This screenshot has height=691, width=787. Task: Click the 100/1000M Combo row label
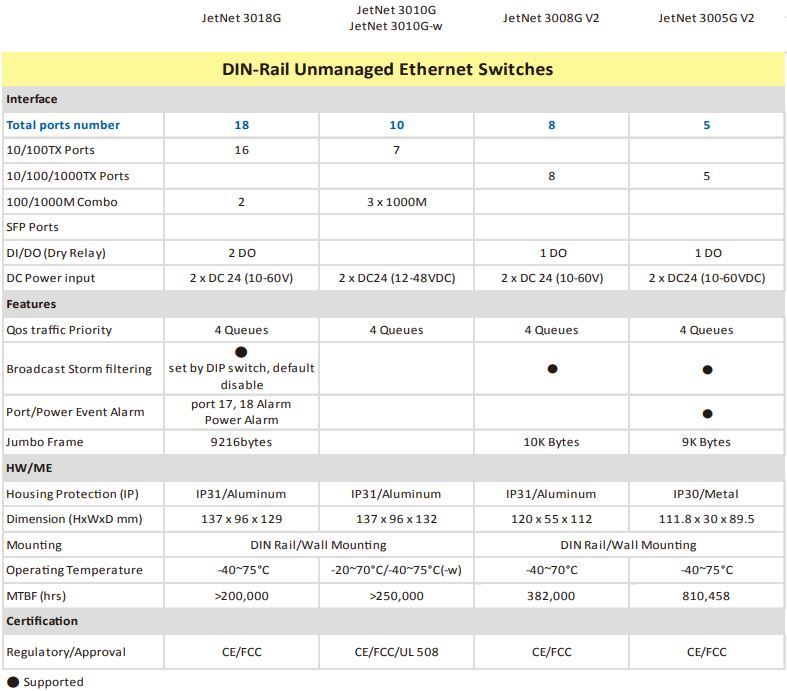click(x=62, y=202)
